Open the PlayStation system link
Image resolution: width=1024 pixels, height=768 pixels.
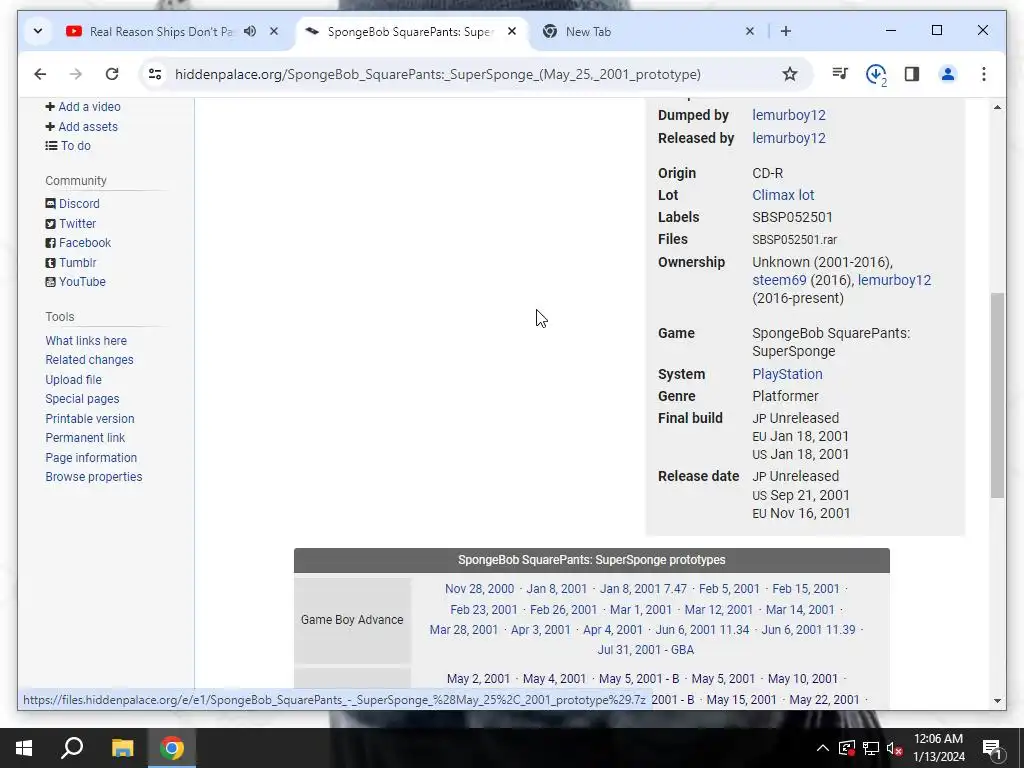(x=787, y=374)
